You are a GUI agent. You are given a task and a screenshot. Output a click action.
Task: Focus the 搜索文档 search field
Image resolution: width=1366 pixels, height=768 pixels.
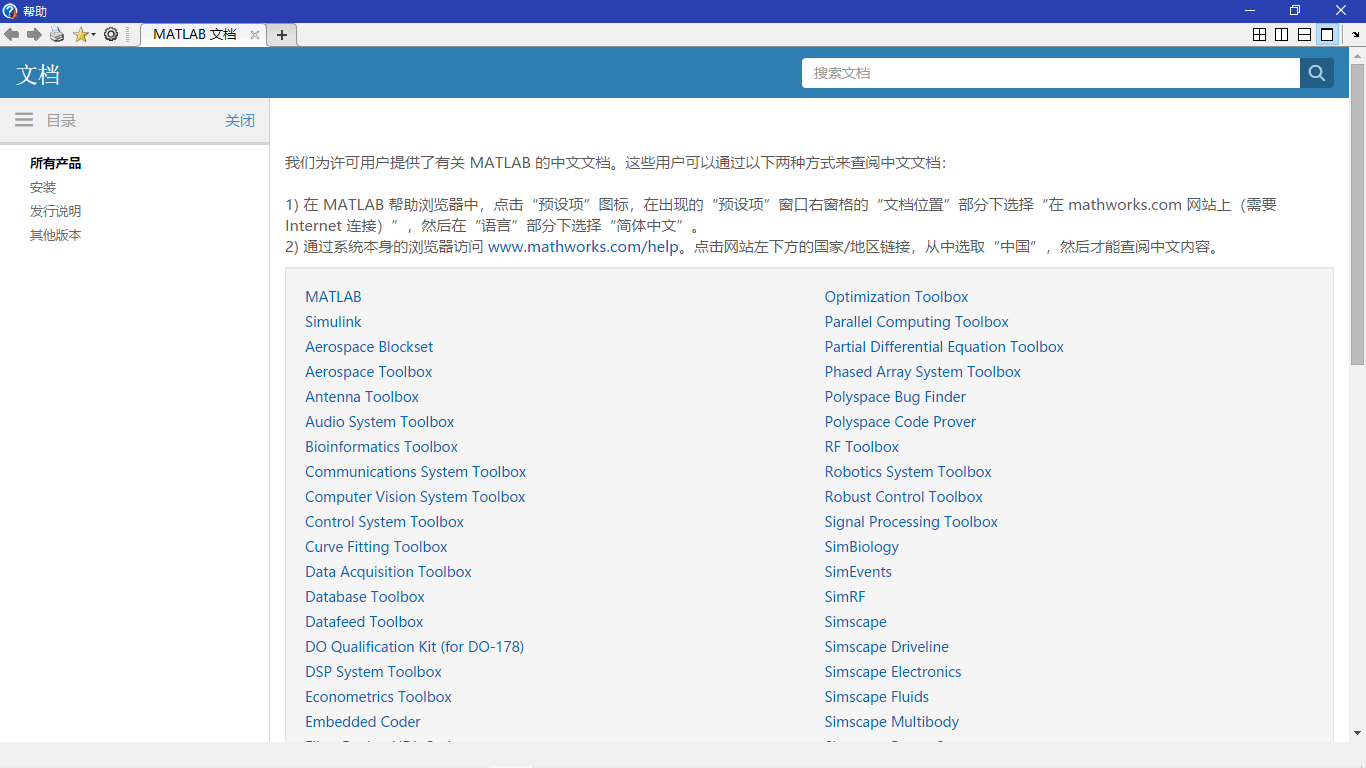pos(1051,73)
